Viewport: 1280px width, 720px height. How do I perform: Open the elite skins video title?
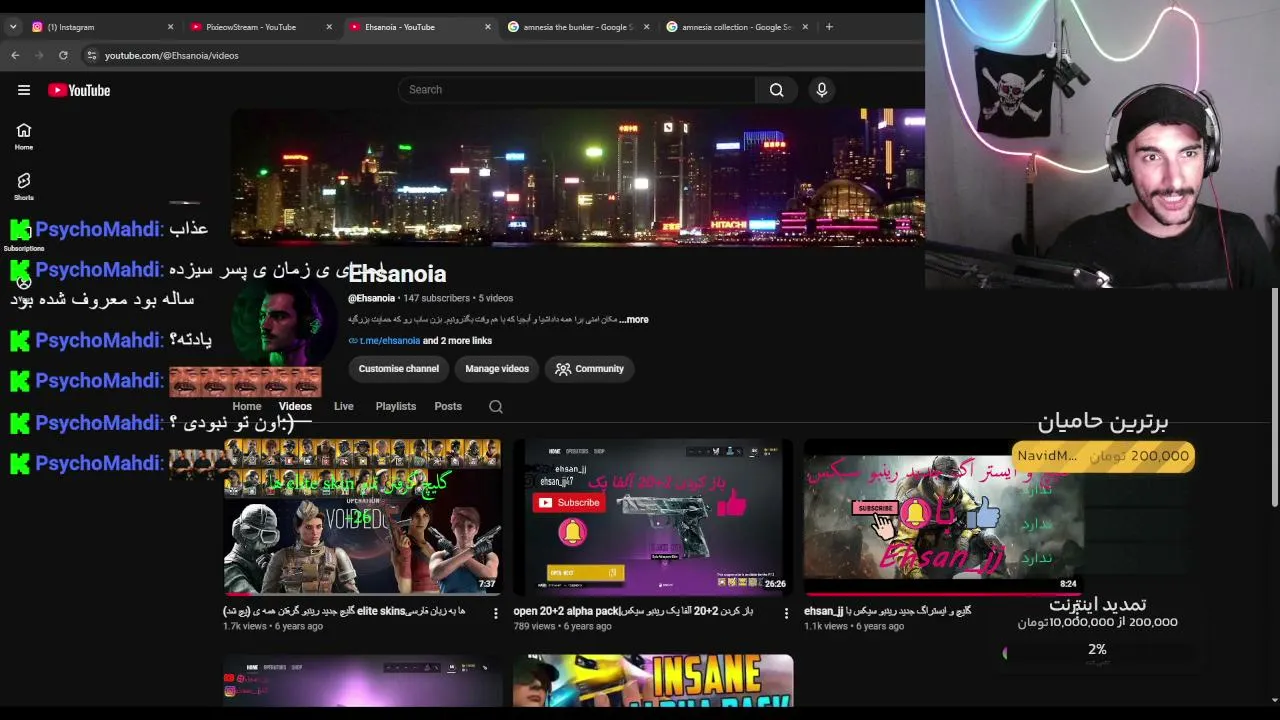point(344,611)
